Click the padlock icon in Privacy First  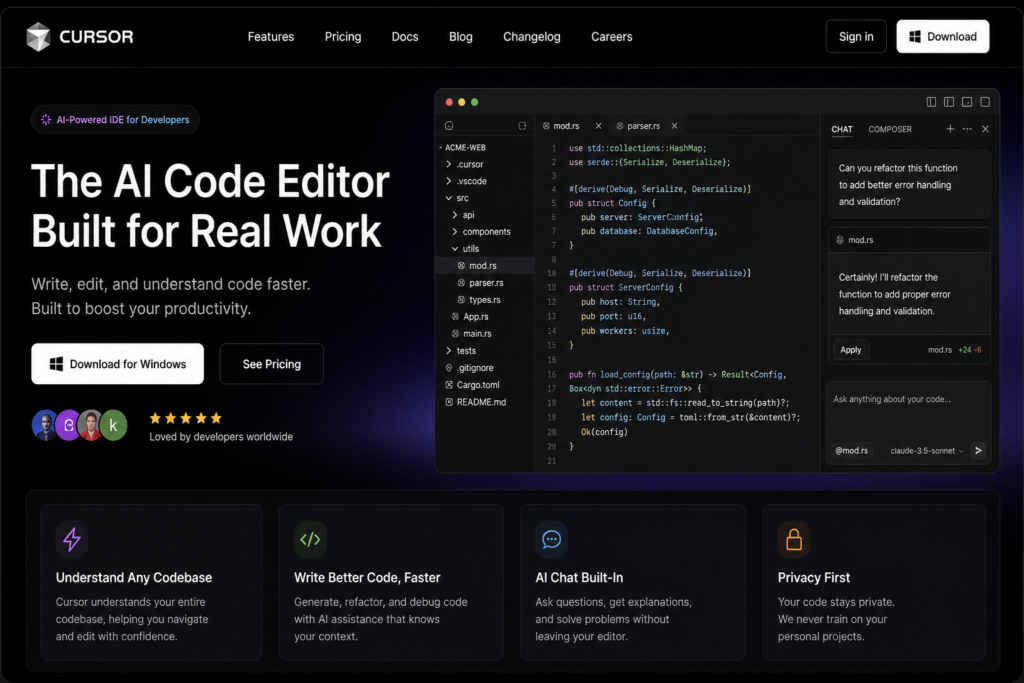point(794,539)
